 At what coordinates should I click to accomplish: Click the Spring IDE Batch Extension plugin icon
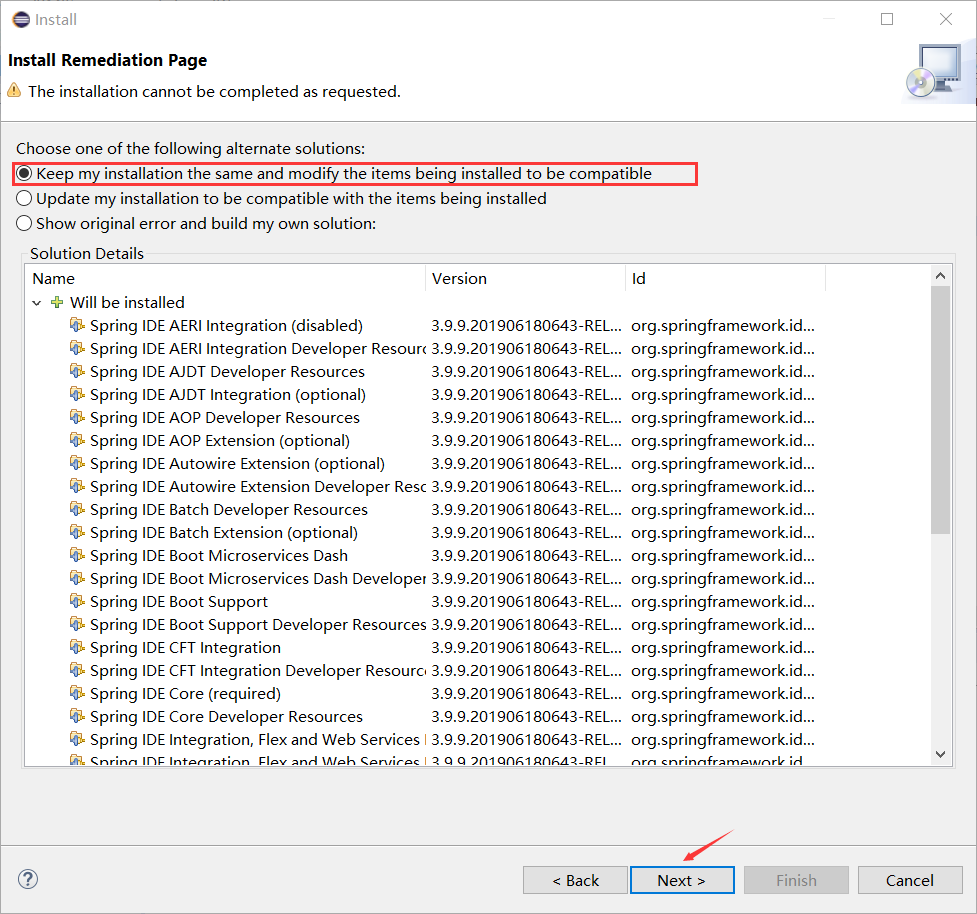pyautogui.click(x=78, y=532)
